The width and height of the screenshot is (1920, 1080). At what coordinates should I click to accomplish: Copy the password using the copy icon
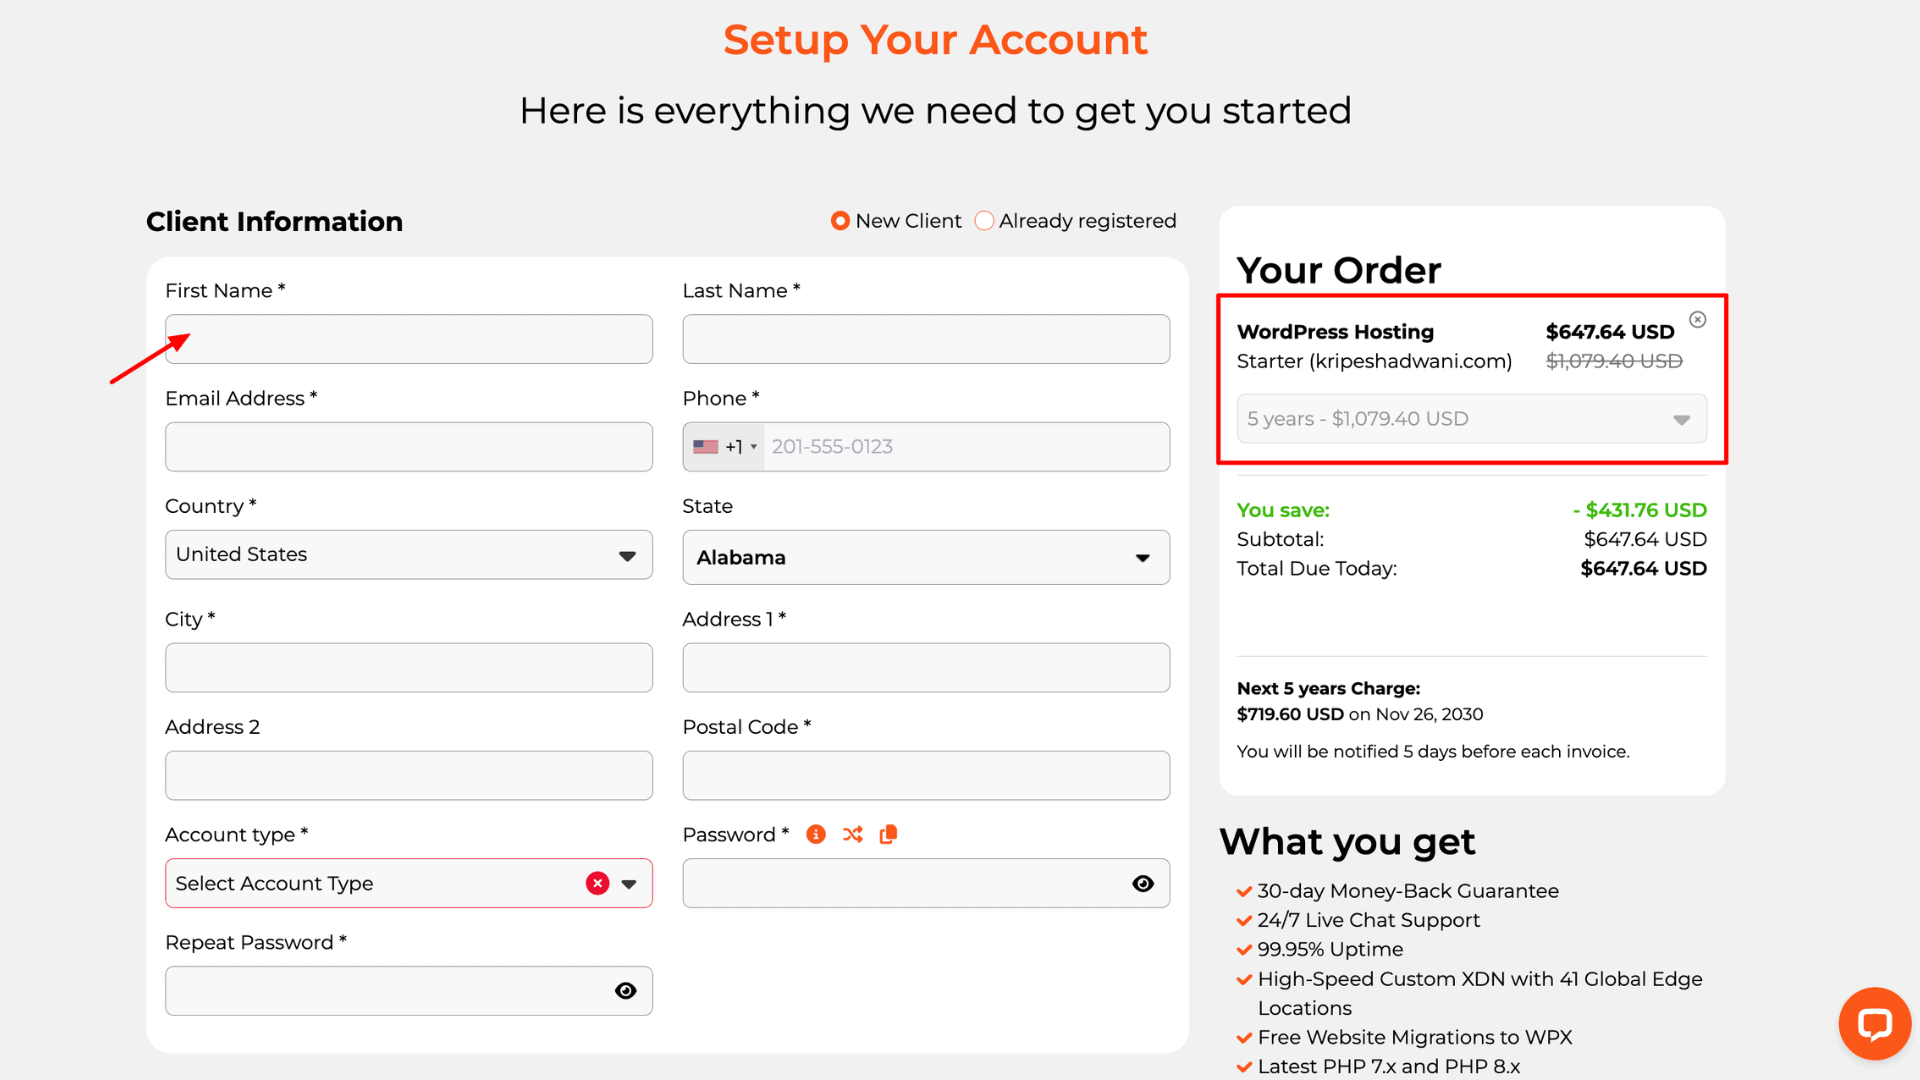[888, 834]
